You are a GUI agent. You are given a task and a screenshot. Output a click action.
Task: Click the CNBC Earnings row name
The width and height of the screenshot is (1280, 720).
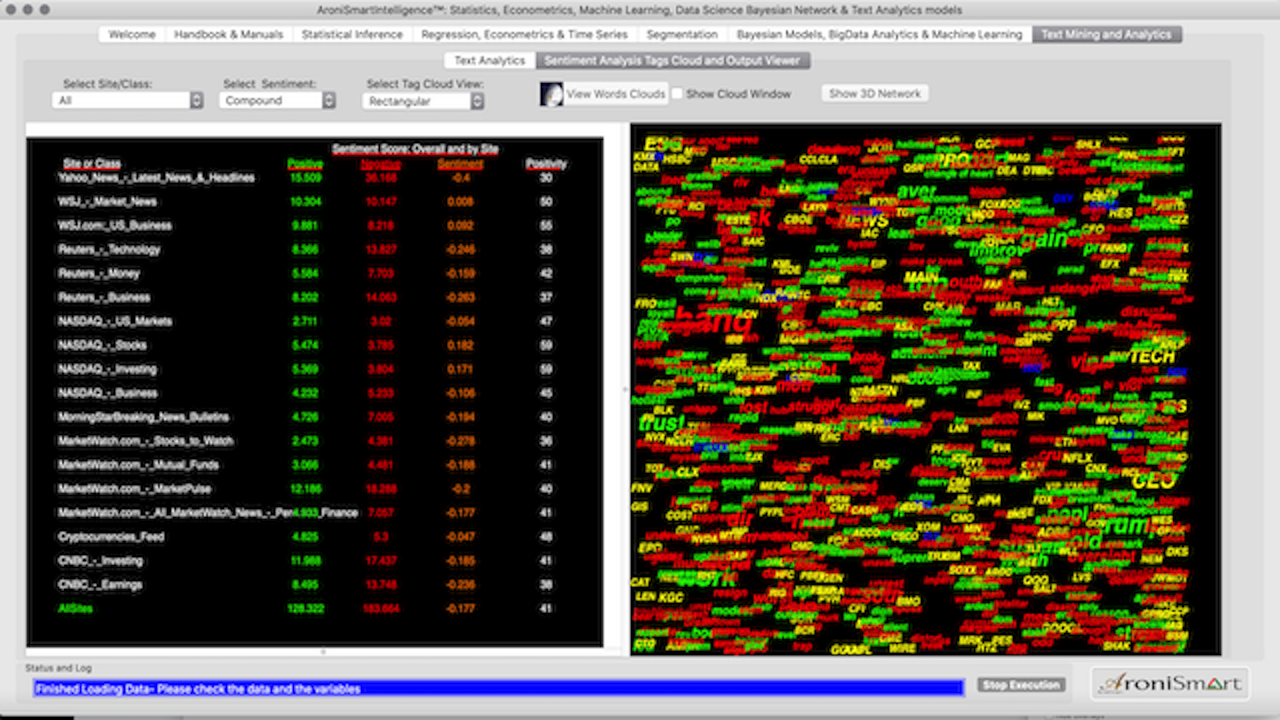[100, 585]
